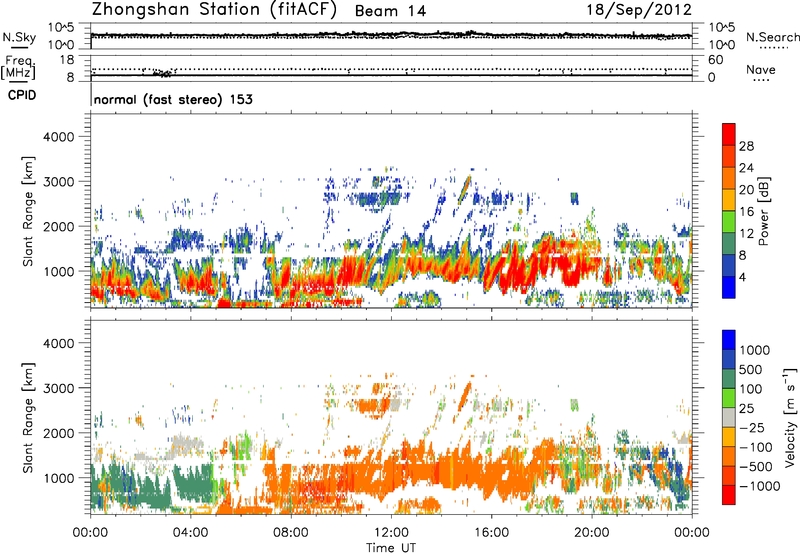Click the yellow segment of the power colorbar
This screenshot has width=800, height=554.
click(x=729, y=199)
